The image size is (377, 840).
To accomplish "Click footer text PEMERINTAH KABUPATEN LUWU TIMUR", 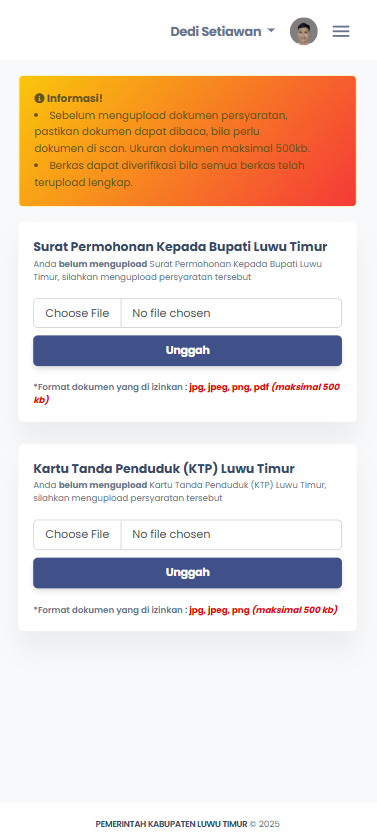I will (x=171, y=824).
